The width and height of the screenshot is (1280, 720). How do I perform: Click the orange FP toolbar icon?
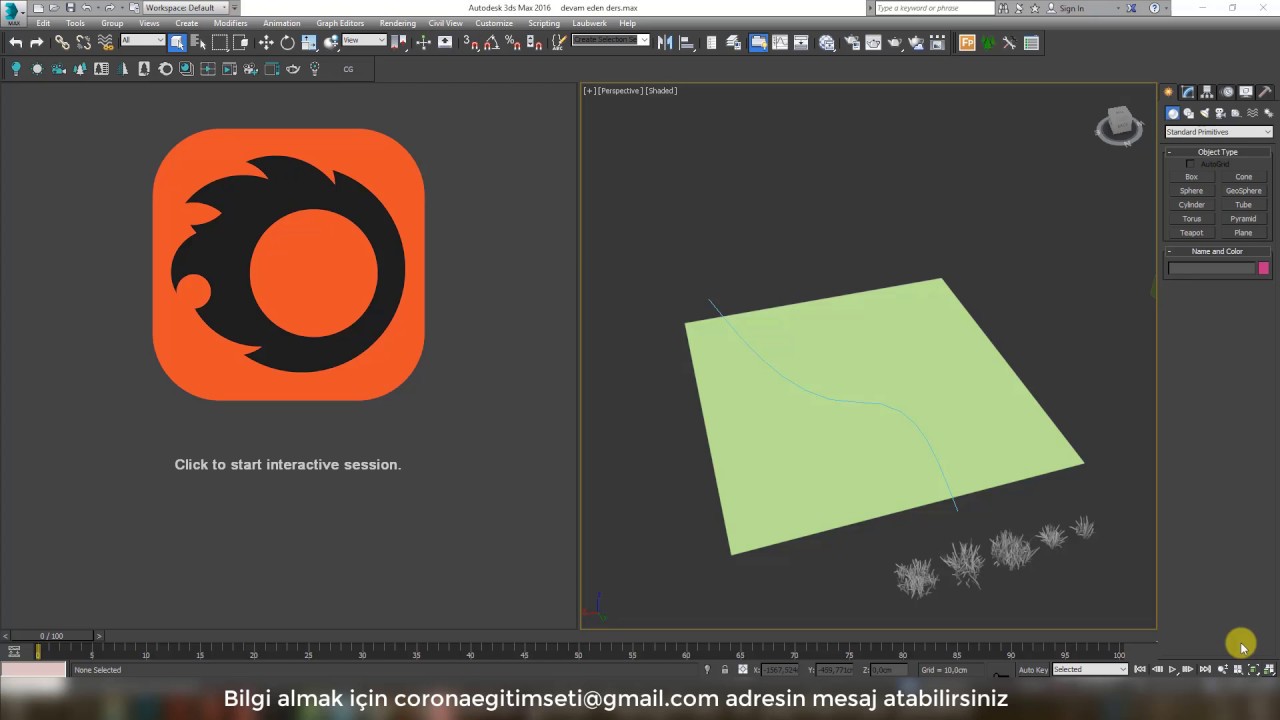pyautogui.click(x=967, y=43)
